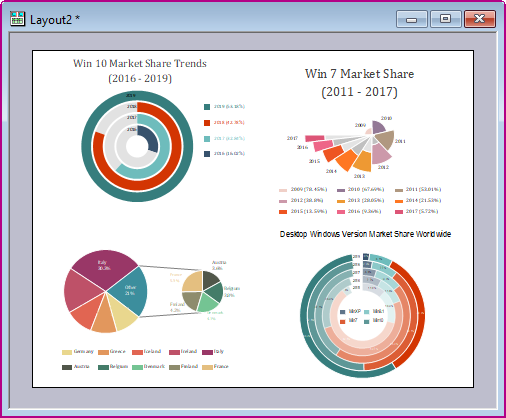Click the 2019 teal legend swatch
The width and height of the screenshot is (506, 418).
[207, 107]
